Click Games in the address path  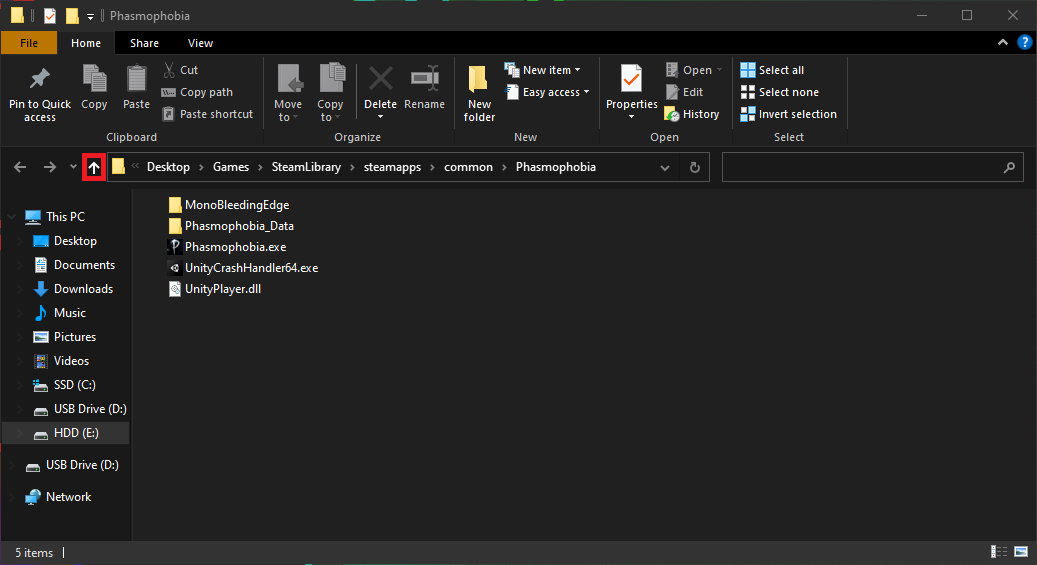[231, 167]
